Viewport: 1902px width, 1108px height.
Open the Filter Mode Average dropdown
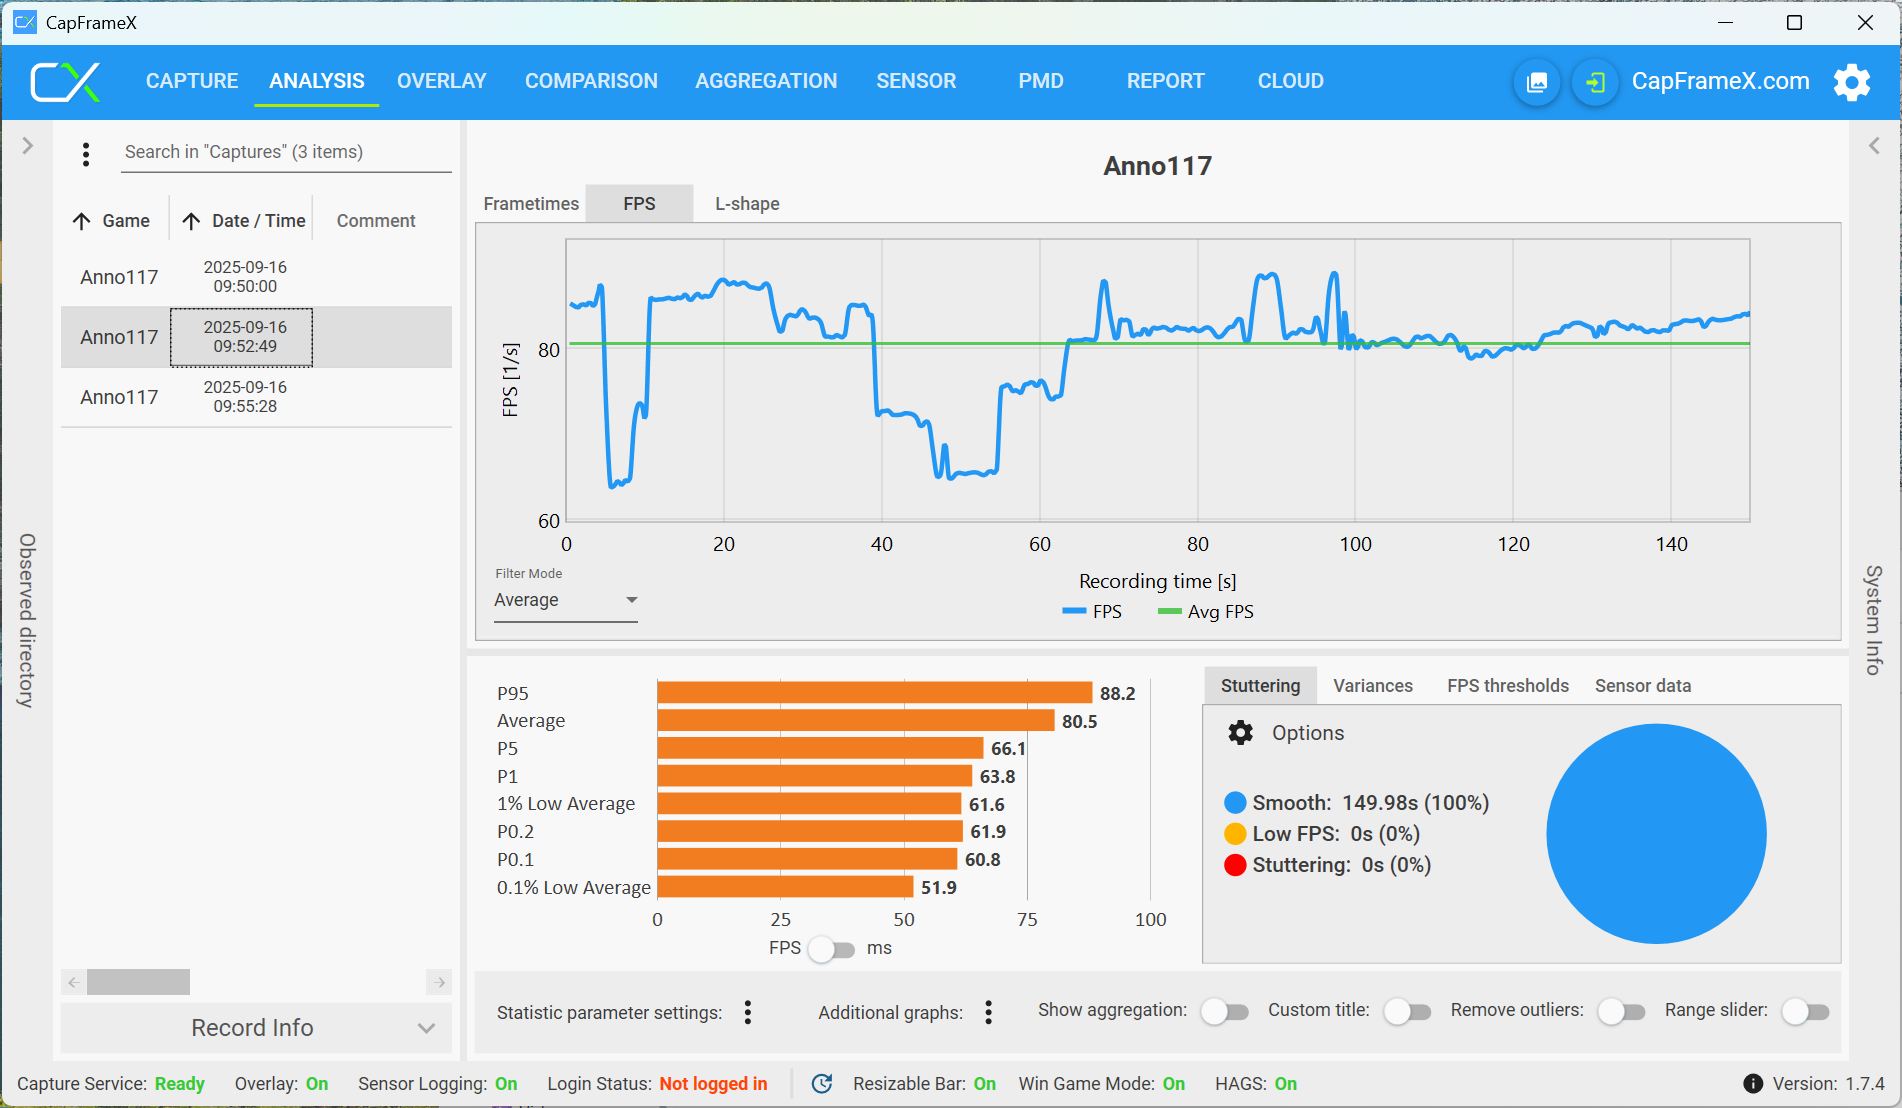[566, 600]
